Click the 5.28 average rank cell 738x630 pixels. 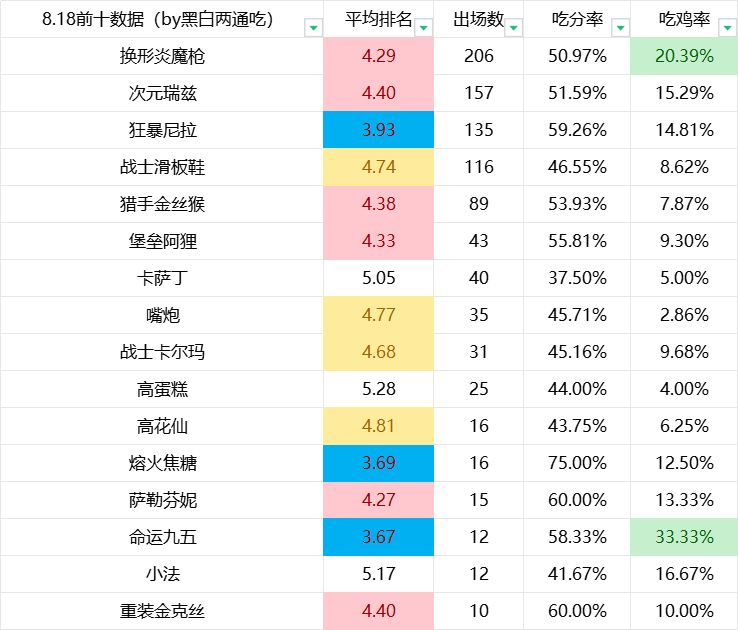point(378,389)
